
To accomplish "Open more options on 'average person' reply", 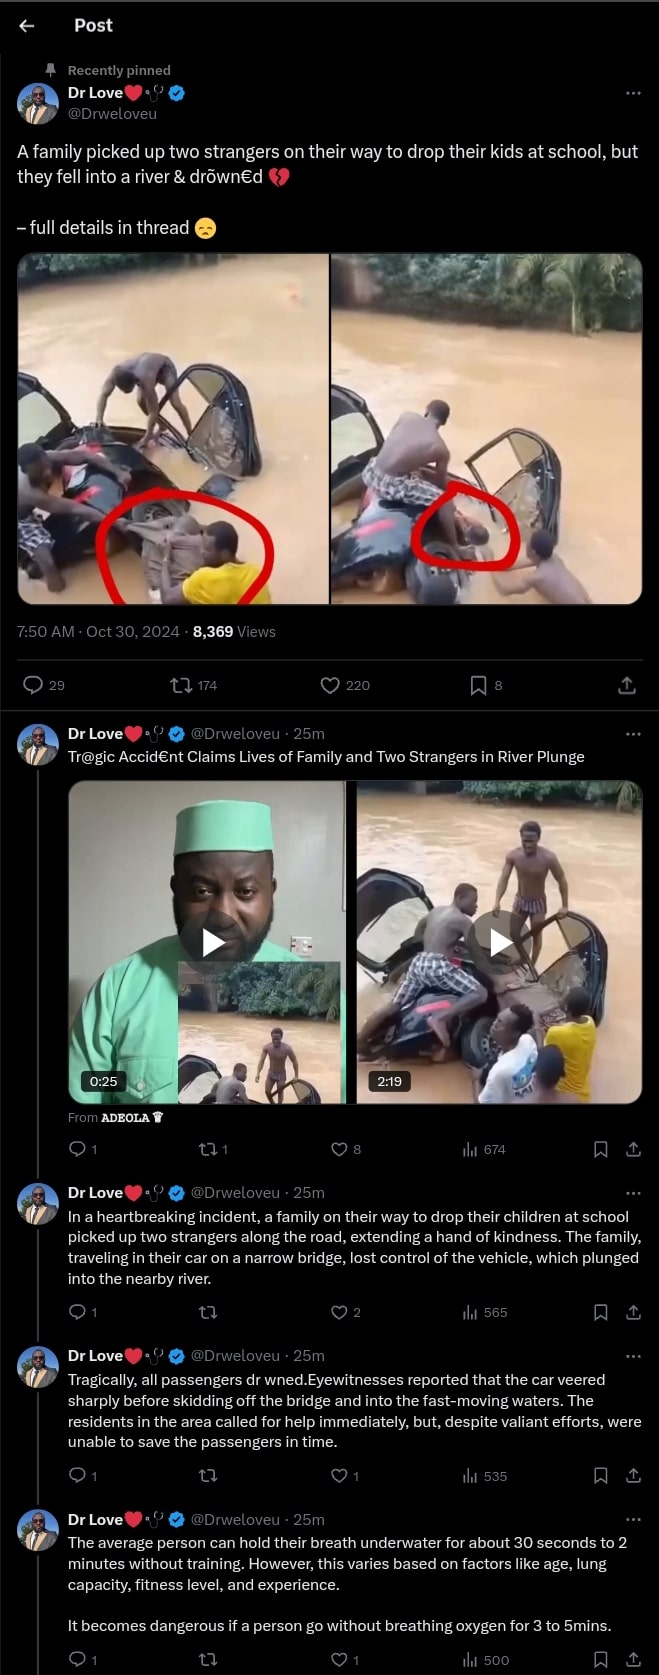I will pos(632,1520).
